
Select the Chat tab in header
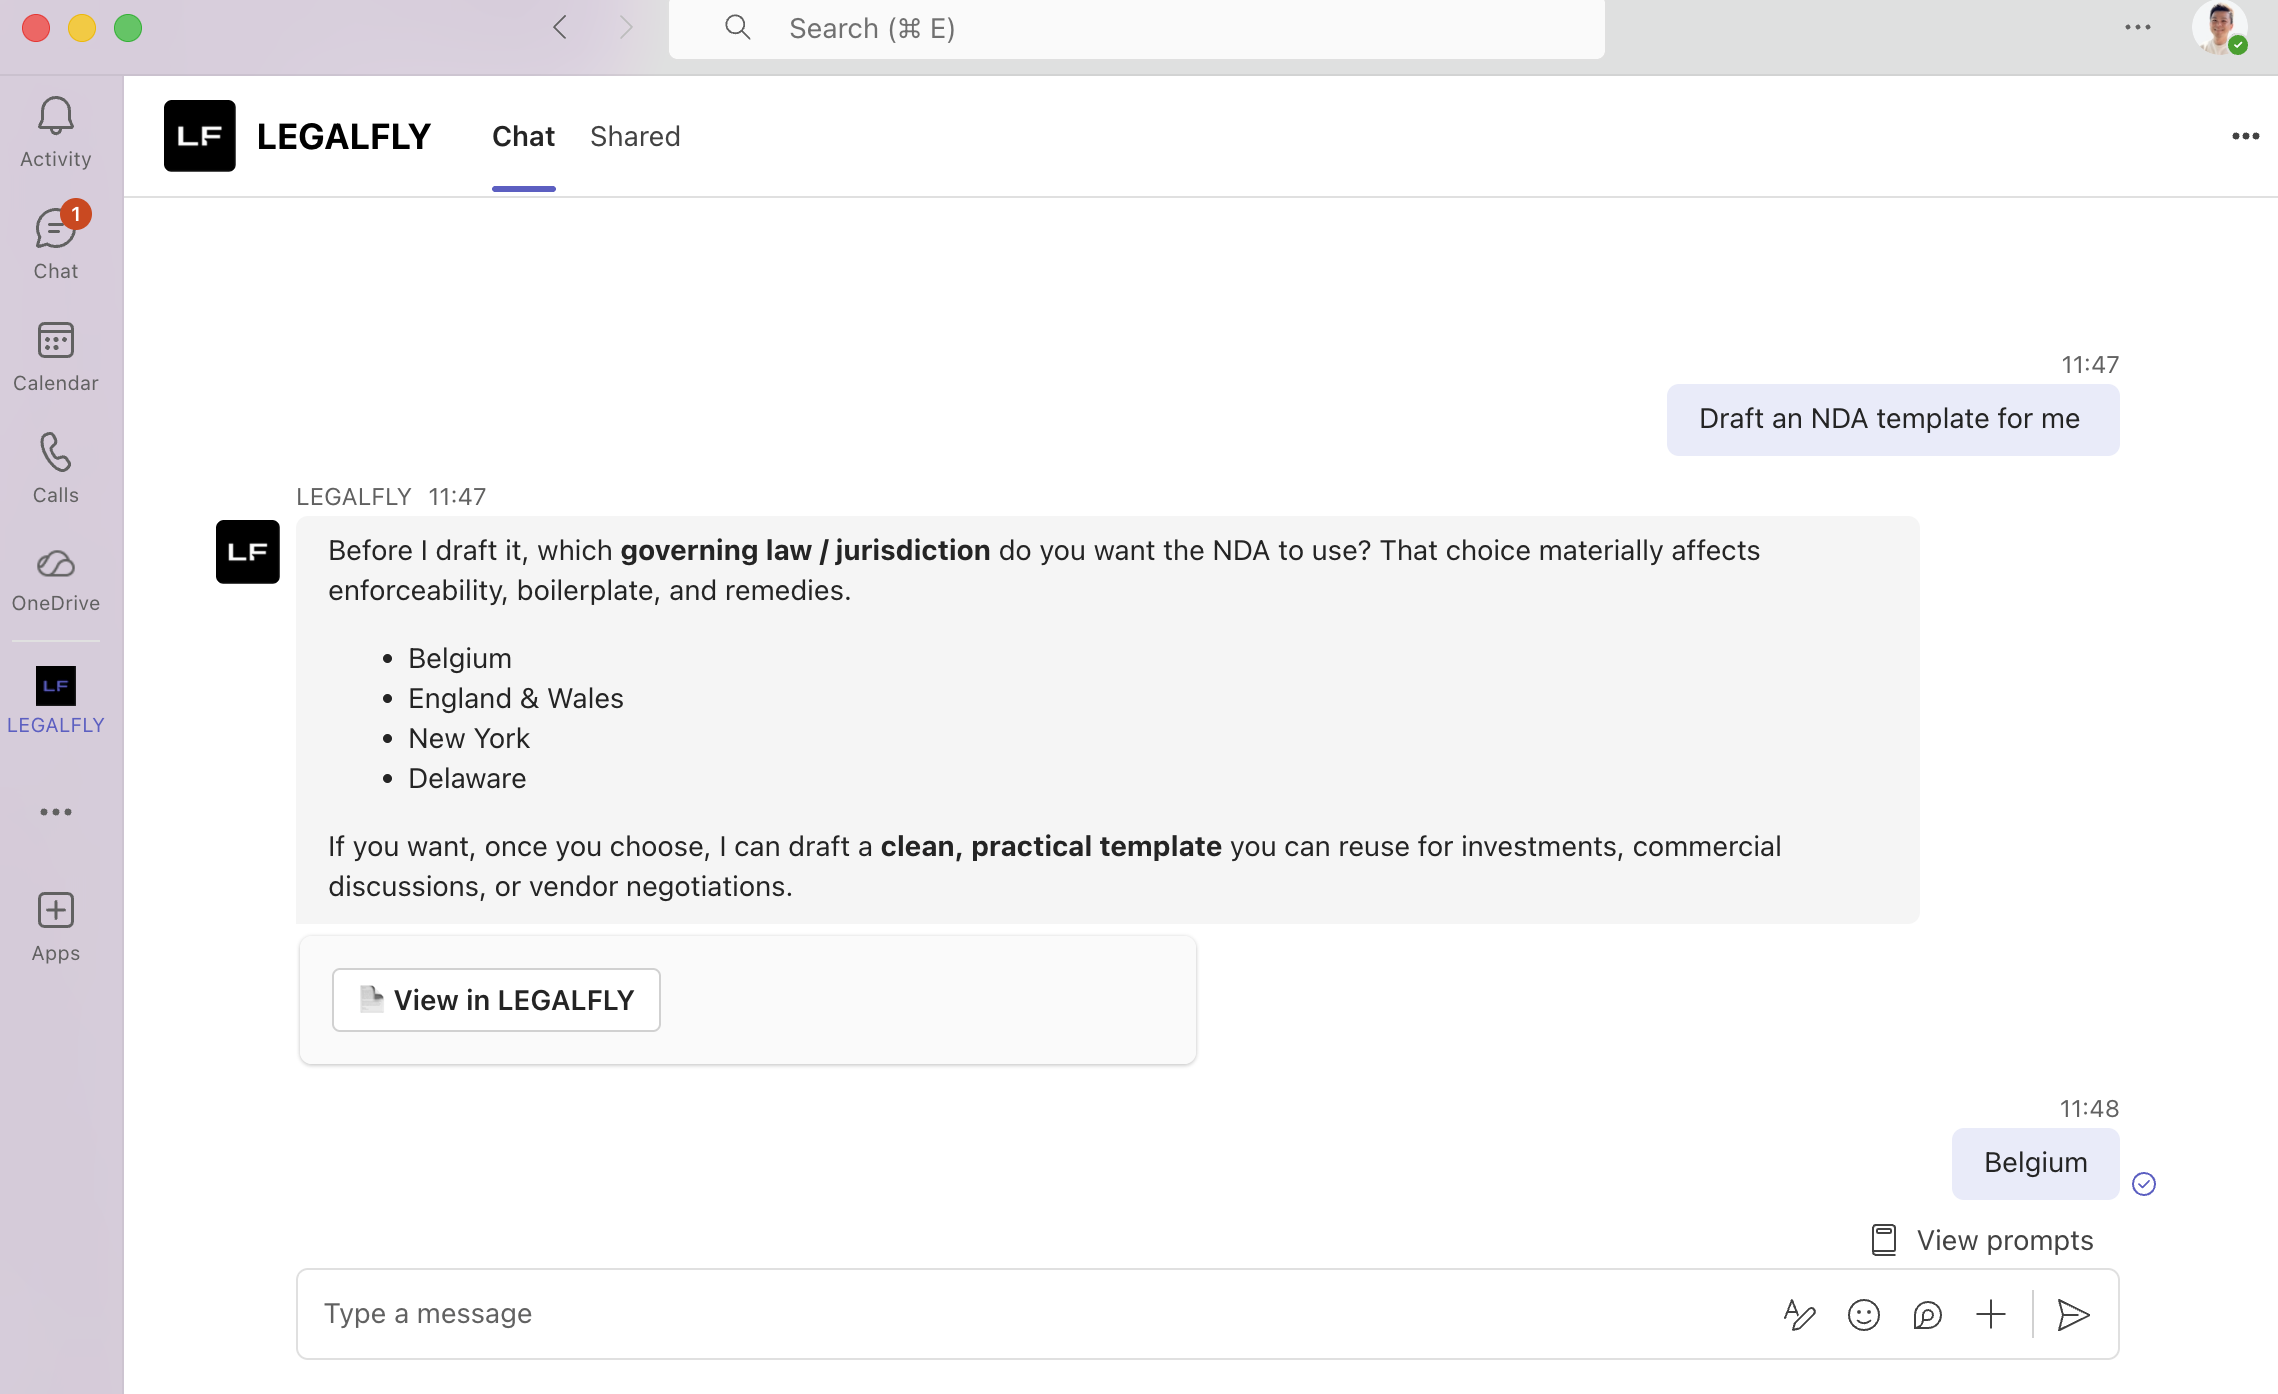tap(523, 136)
